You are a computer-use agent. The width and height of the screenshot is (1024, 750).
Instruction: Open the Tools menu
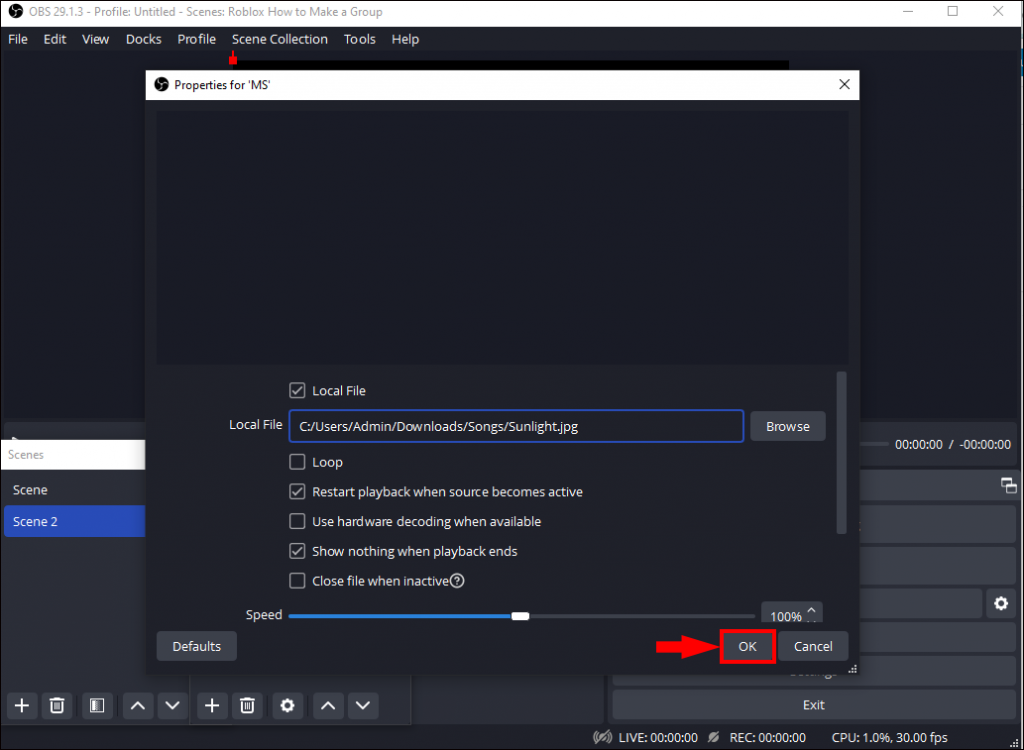[359, 39]
